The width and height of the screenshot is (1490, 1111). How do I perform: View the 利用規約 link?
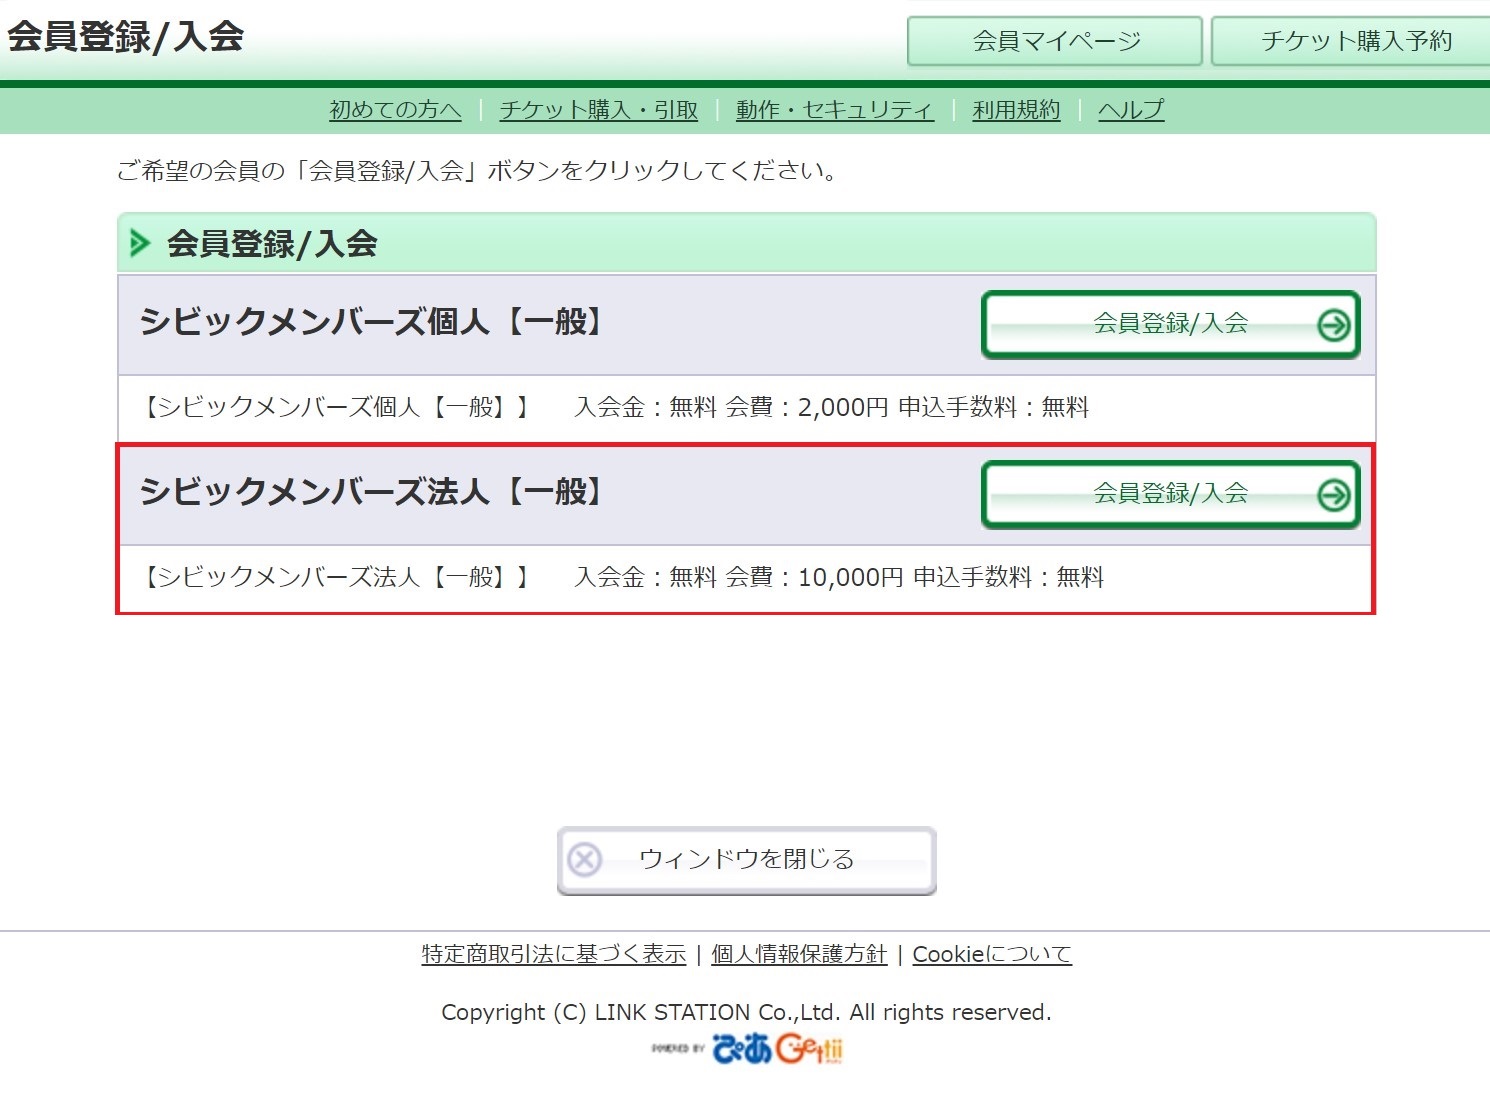1016,110
